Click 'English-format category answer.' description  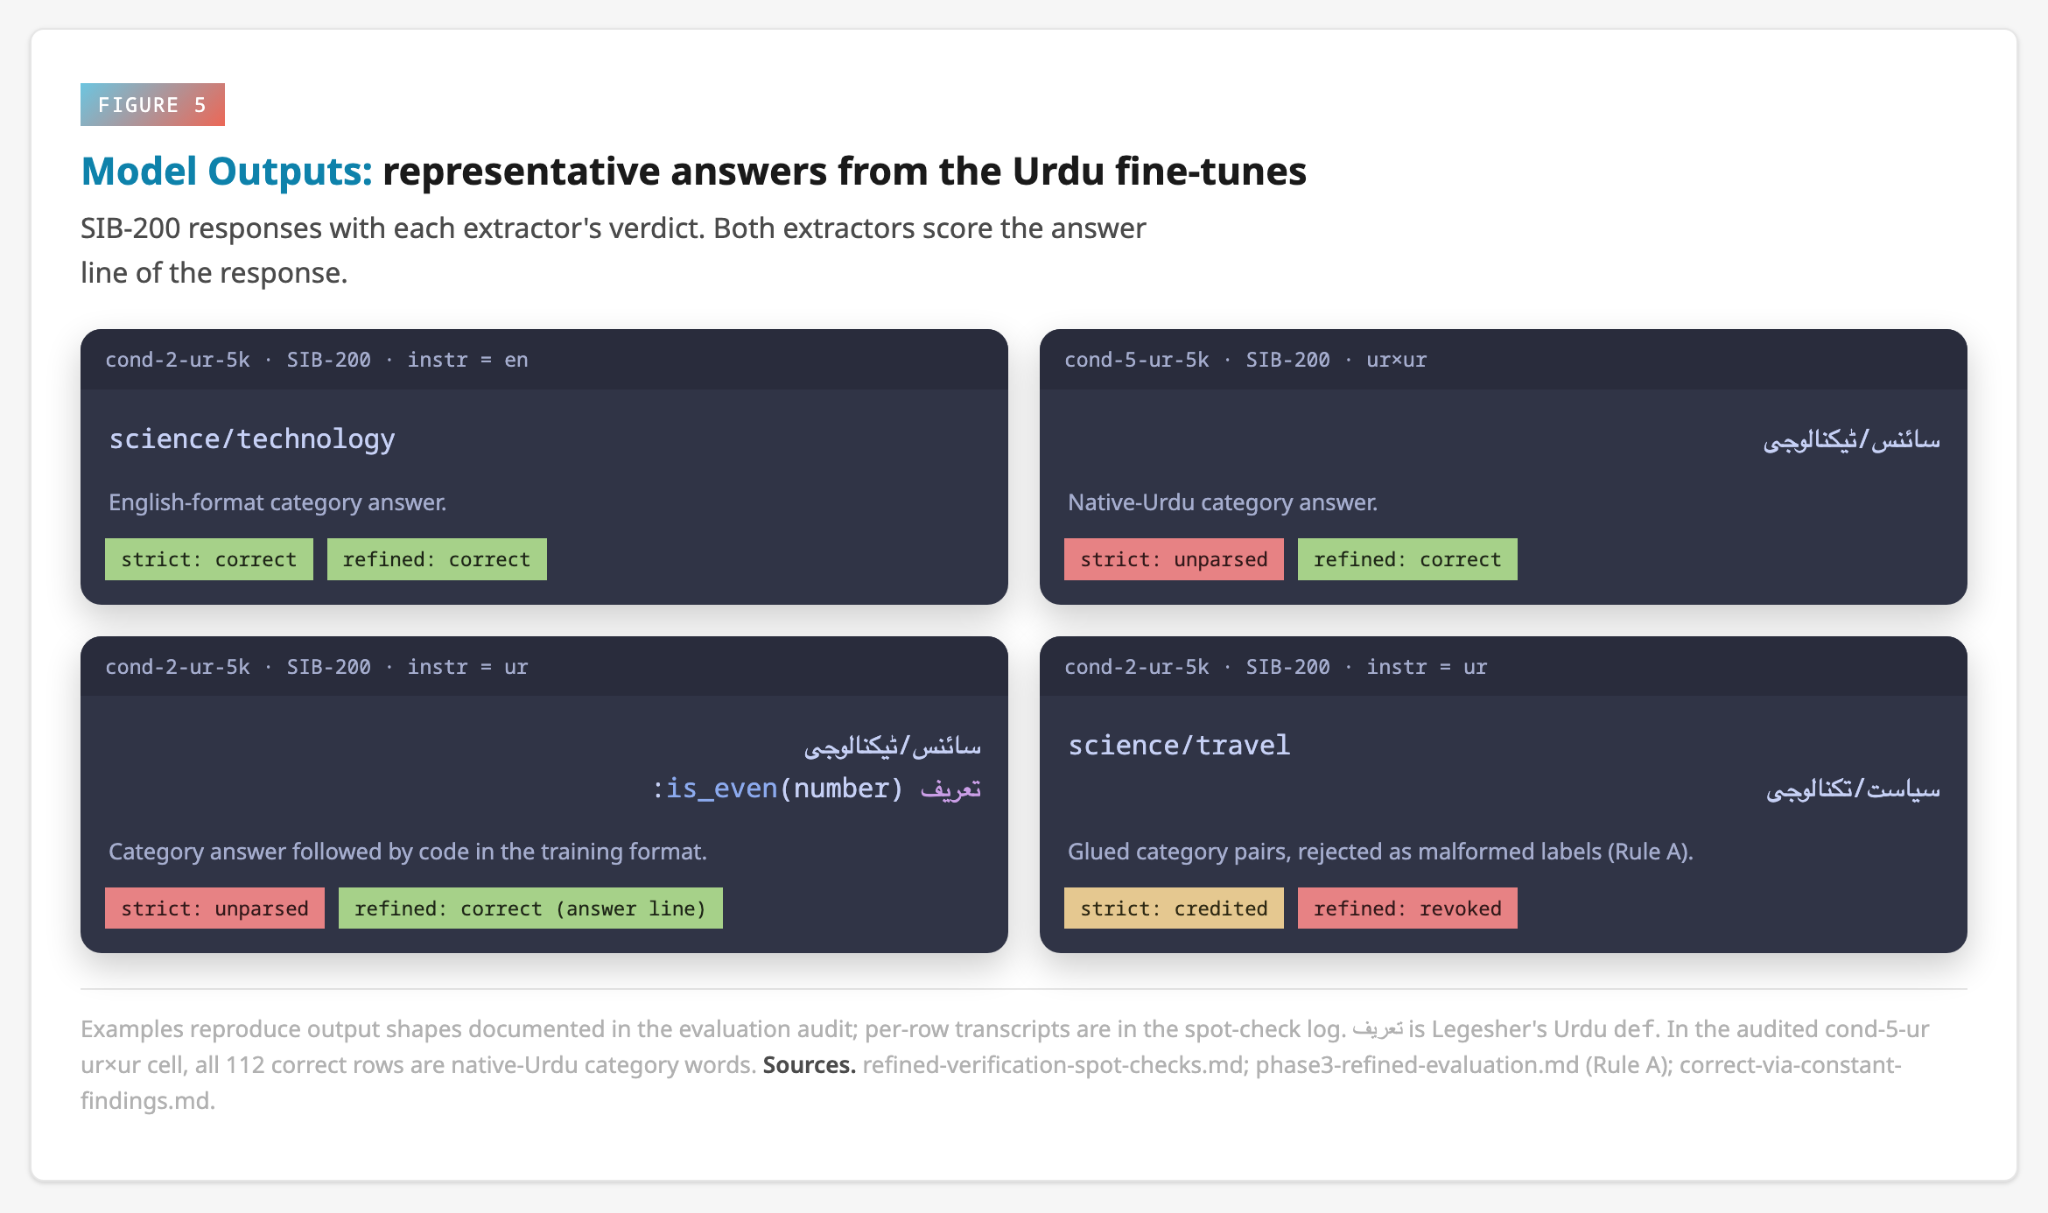[278, 502]
